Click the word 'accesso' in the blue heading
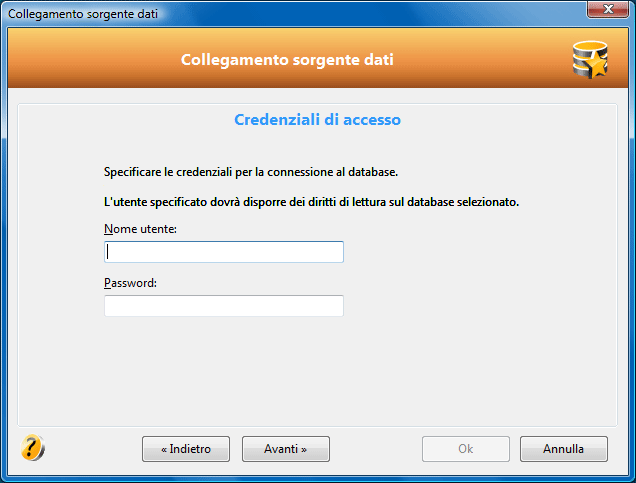 (372, 120)
